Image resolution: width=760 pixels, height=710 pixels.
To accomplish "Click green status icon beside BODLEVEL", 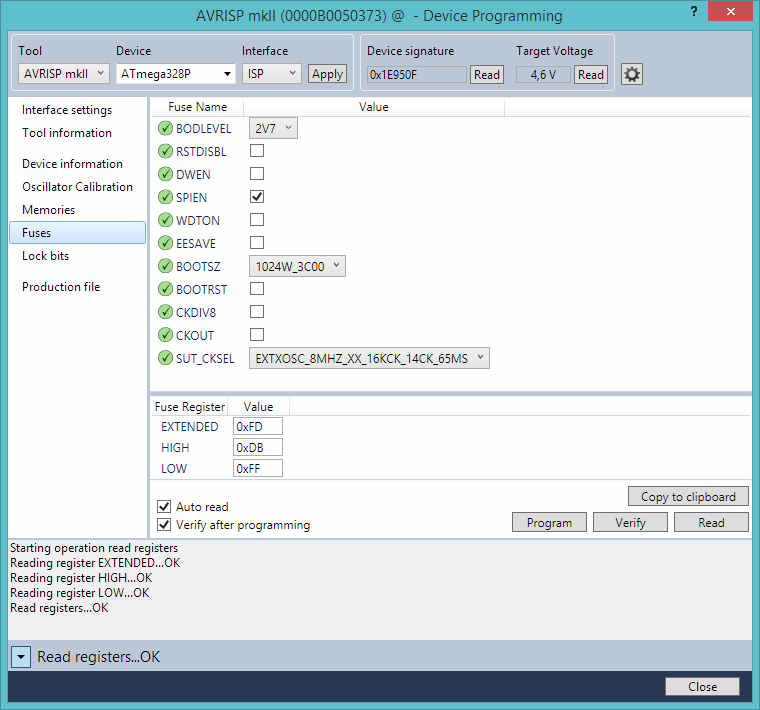I will [165, 128].
